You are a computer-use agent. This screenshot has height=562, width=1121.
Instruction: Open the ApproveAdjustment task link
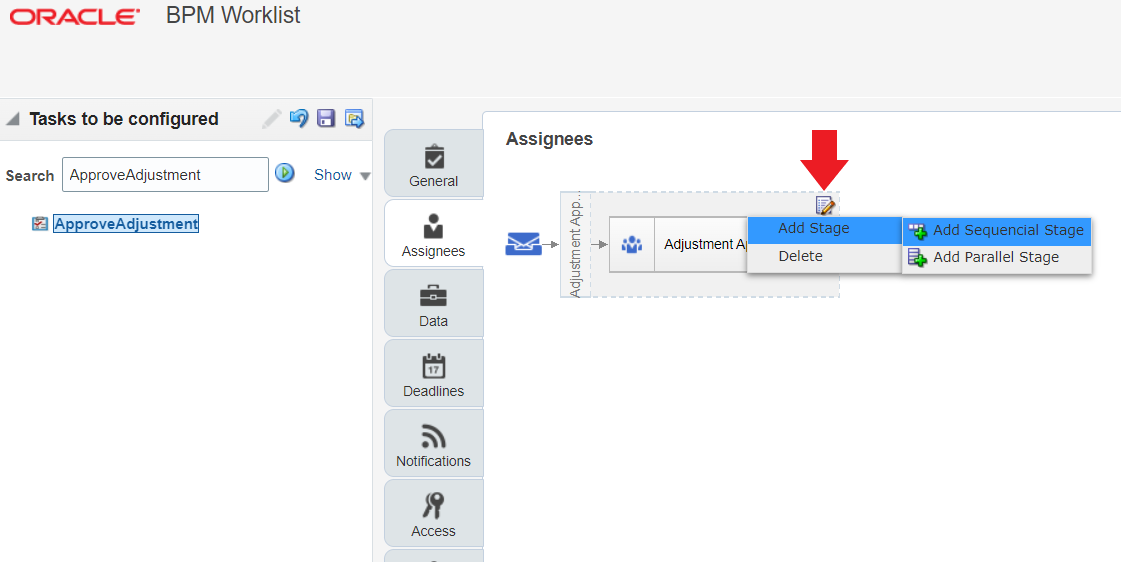[126, 224]
